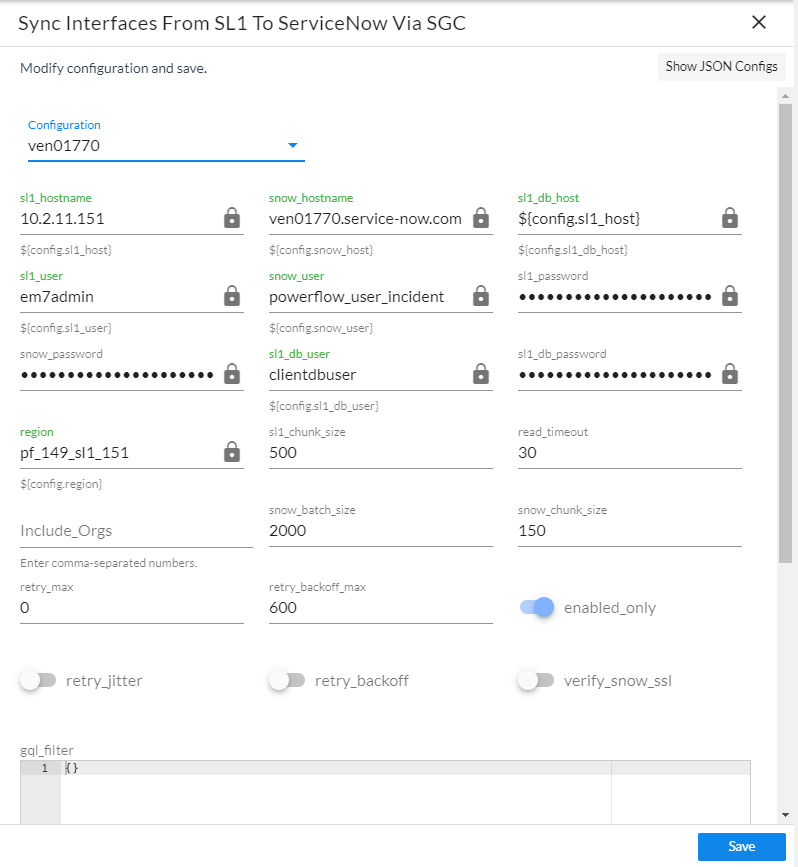Screen dimensions: 798x867
Task: Click the vertical scrollbar thumb
Action: tap(785, 333)
